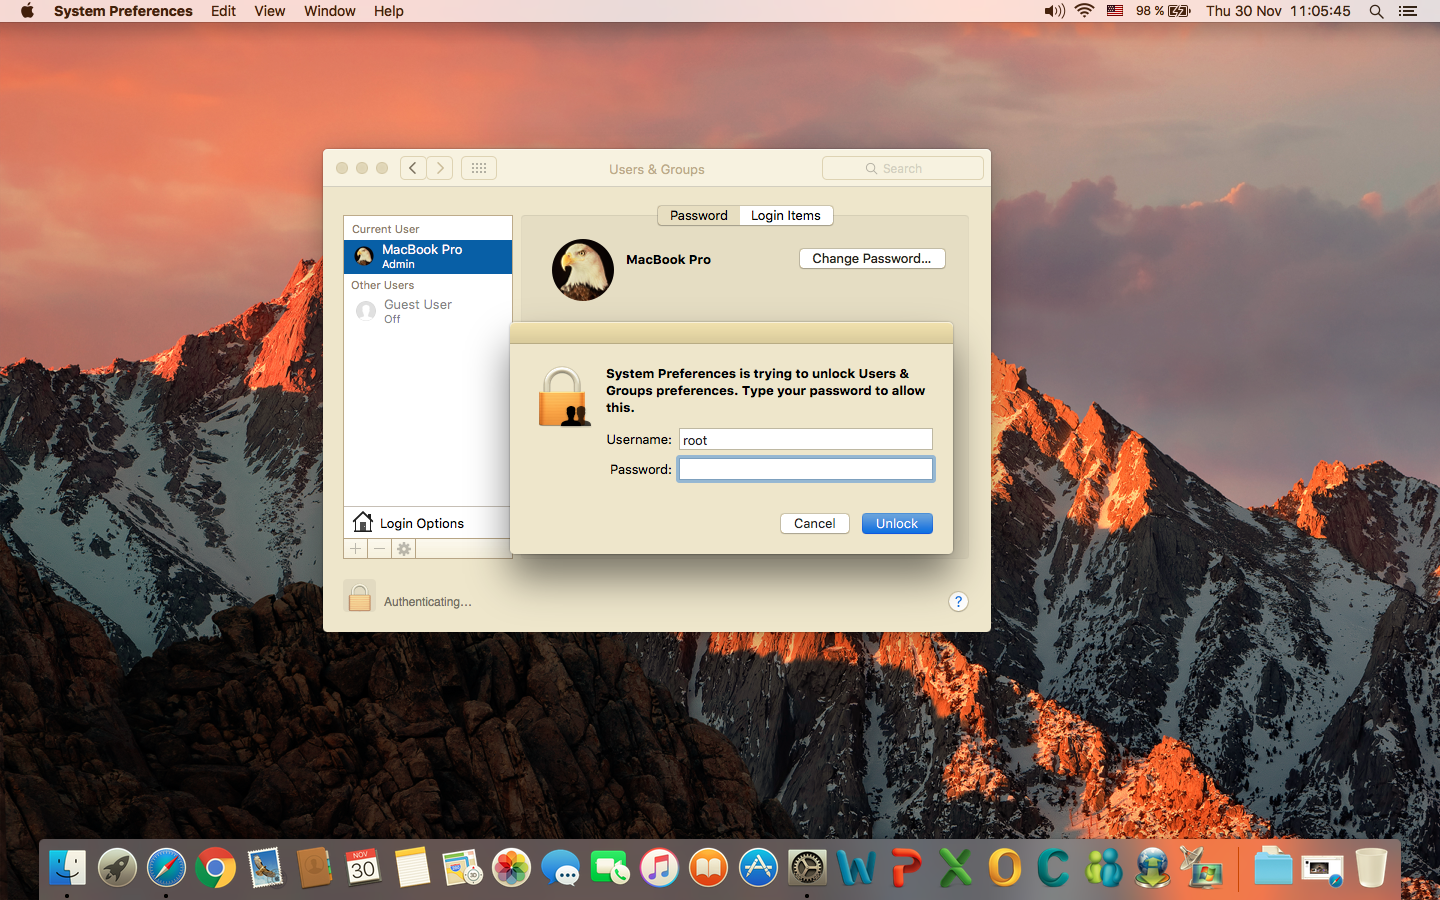Open Microsoft Communicator C icon in Dock
Viewport: 1440px width, 900px height.
coord(1054,867)
